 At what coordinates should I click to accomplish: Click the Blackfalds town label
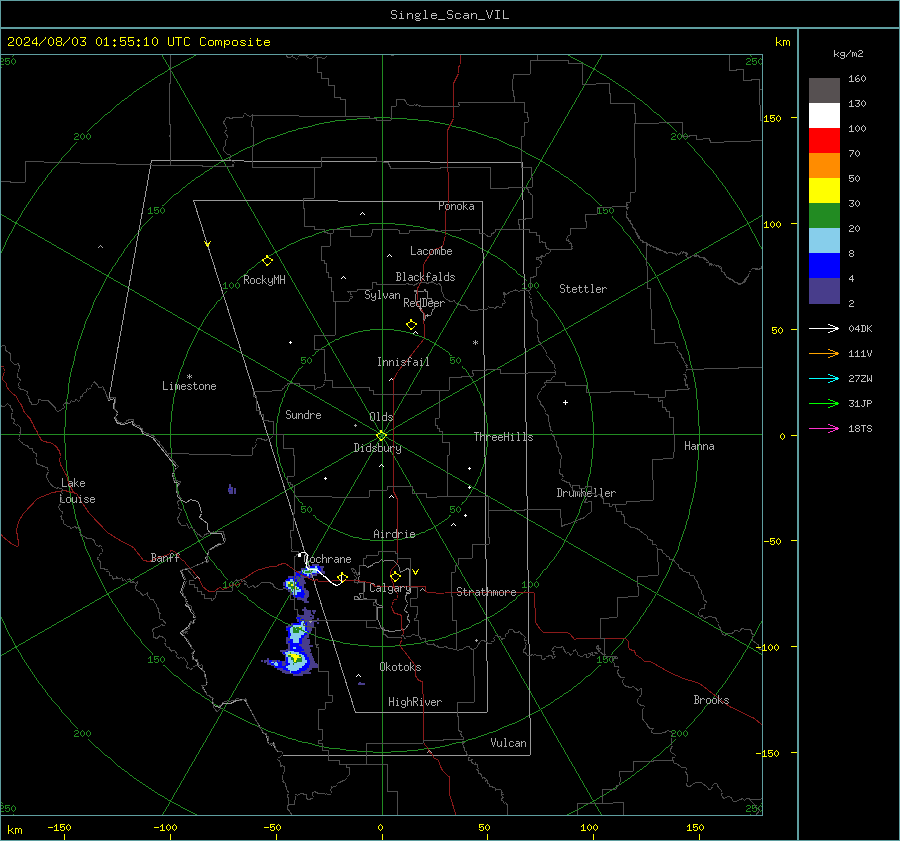point(425,277)
